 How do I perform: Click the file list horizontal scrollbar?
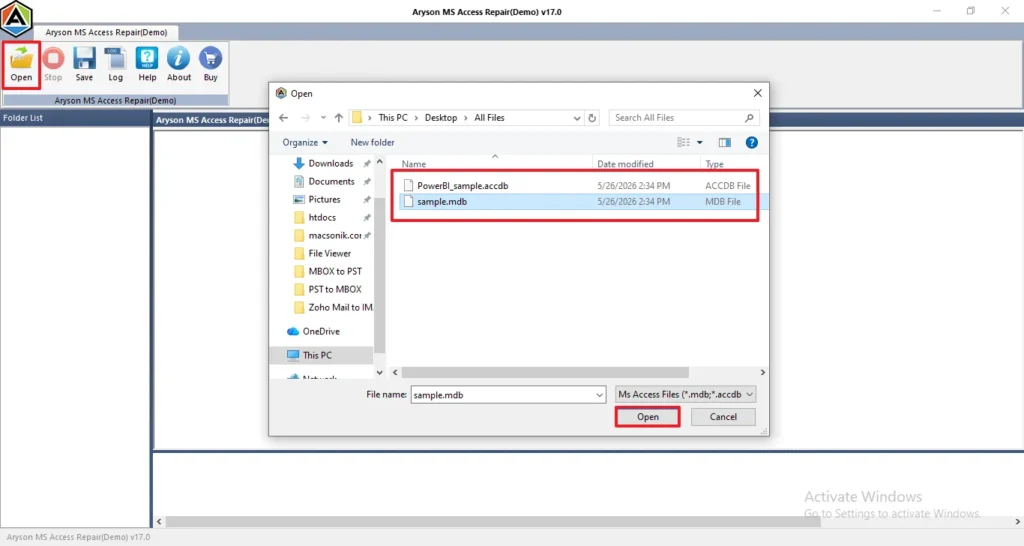545,372
